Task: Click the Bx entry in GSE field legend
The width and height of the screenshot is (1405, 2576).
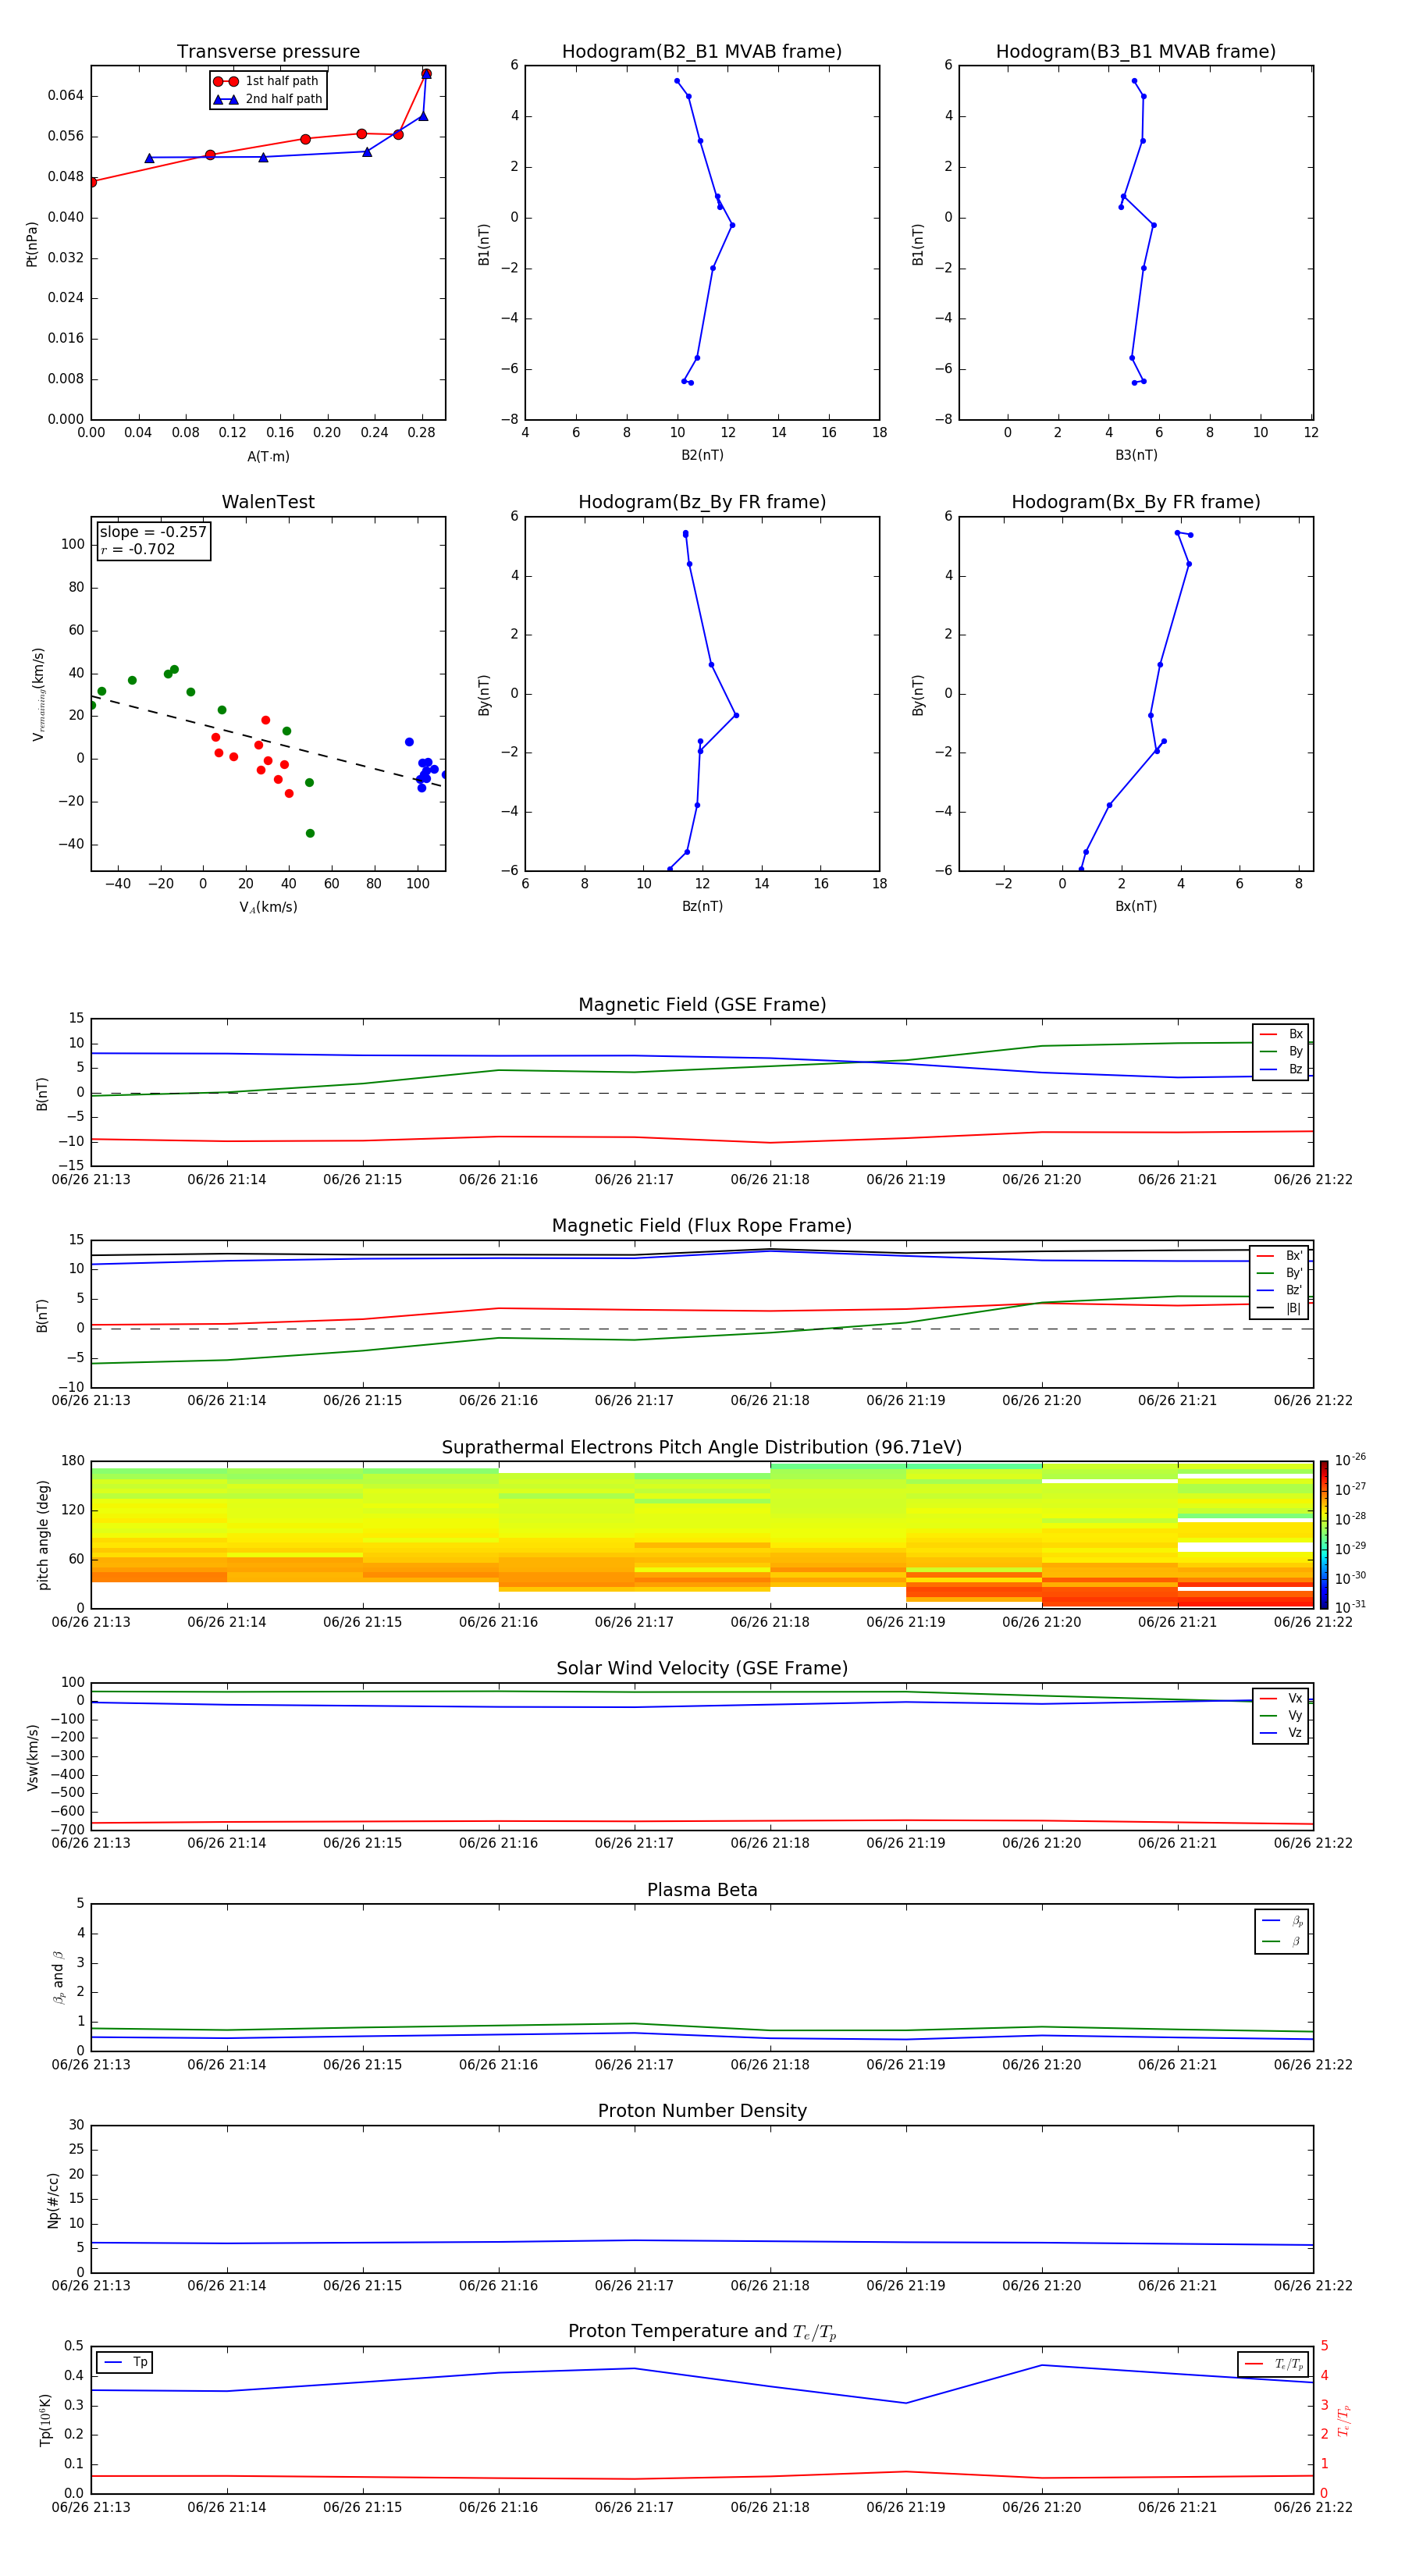Action: coord(1281,1034)
